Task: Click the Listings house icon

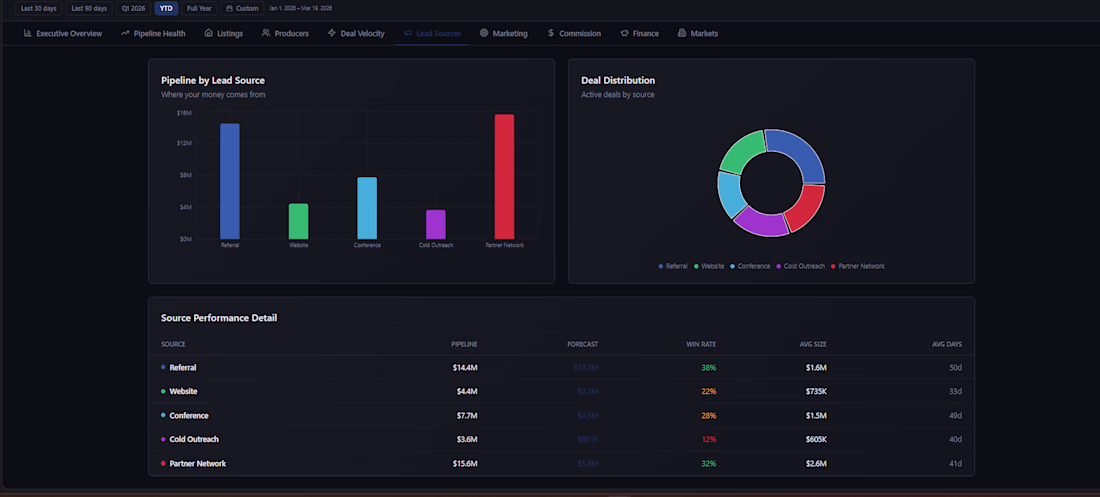Action: tap(208, 33)
